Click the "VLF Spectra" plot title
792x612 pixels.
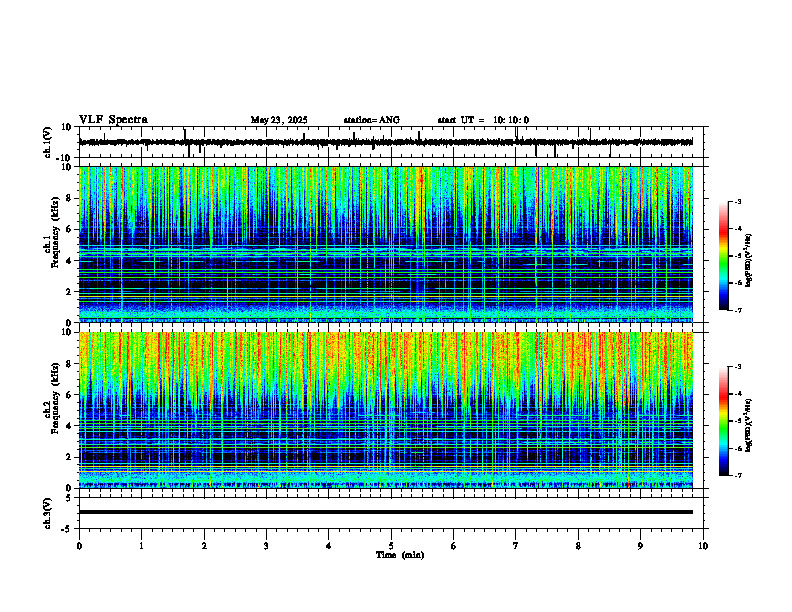113,120
